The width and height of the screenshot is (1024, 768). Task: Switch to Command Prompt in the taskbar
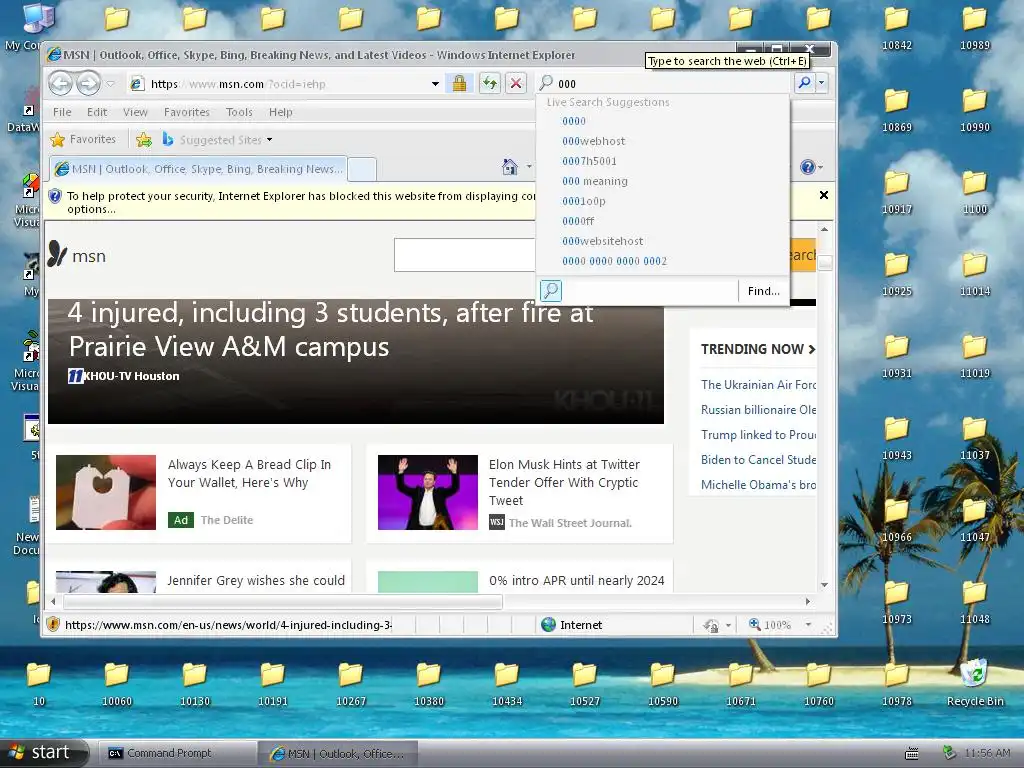click(175, 754)
